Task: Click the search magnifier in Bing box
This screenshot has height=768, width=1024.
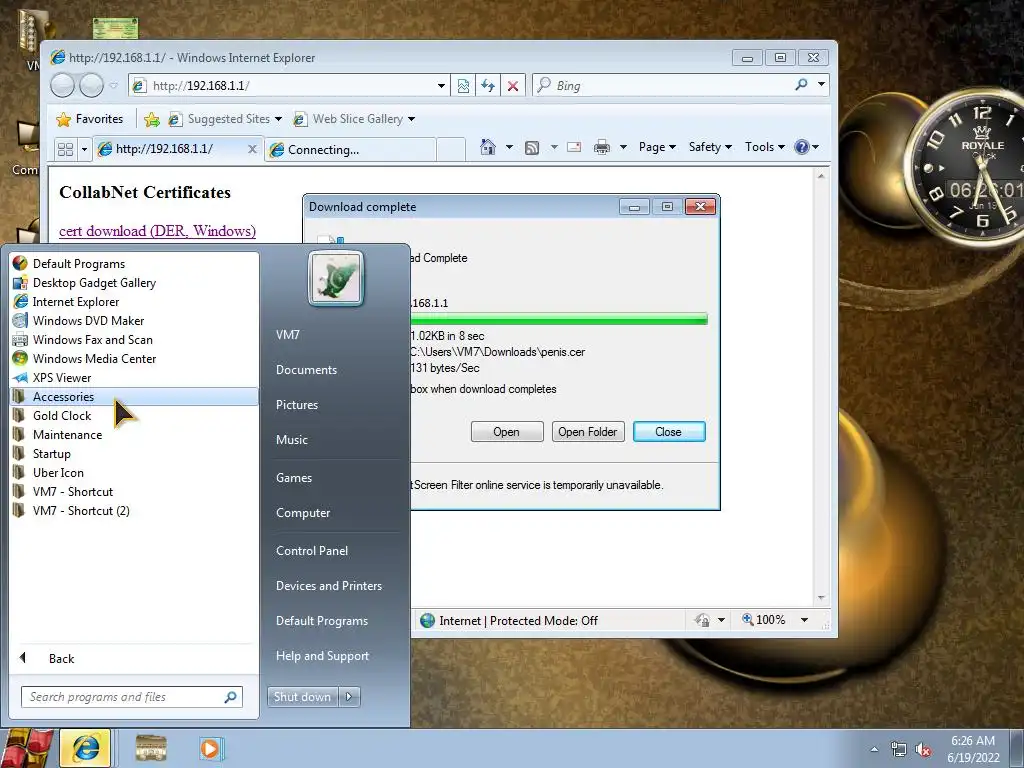Action: pyautogui.click(x=801, y=85)
